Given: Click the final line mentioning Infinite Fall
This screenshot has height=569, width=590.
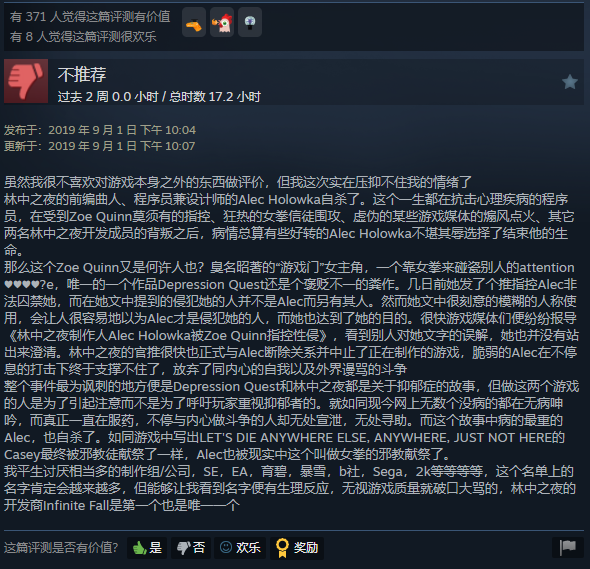Looking at the screenshot, I should pyautogui.click(x=122, y=505).
